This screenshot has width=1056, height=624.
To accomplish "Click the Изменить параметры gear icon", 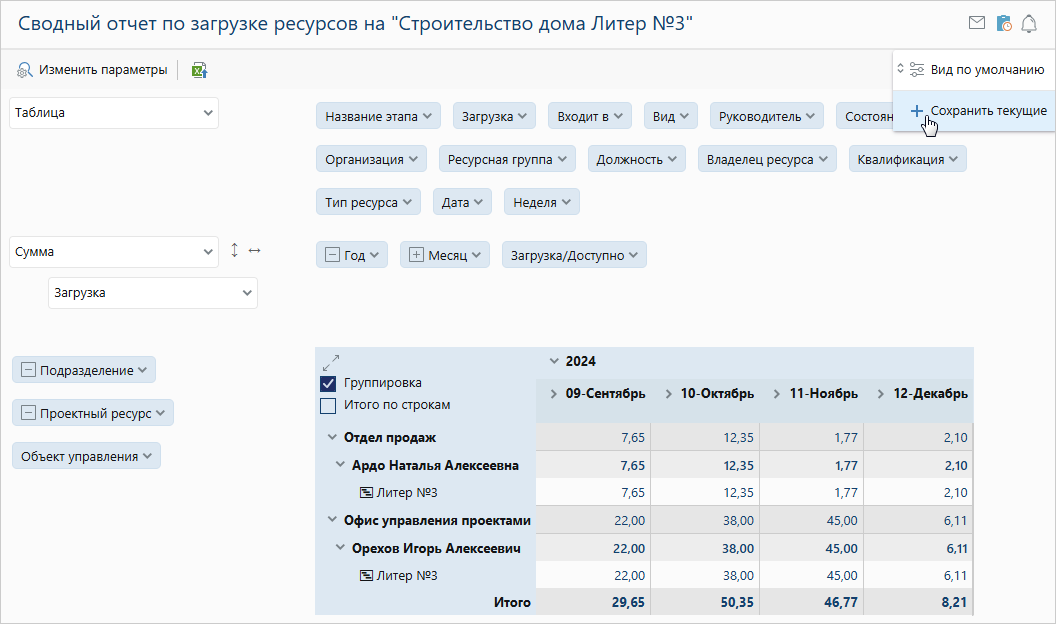I will [x=24, y=70].
